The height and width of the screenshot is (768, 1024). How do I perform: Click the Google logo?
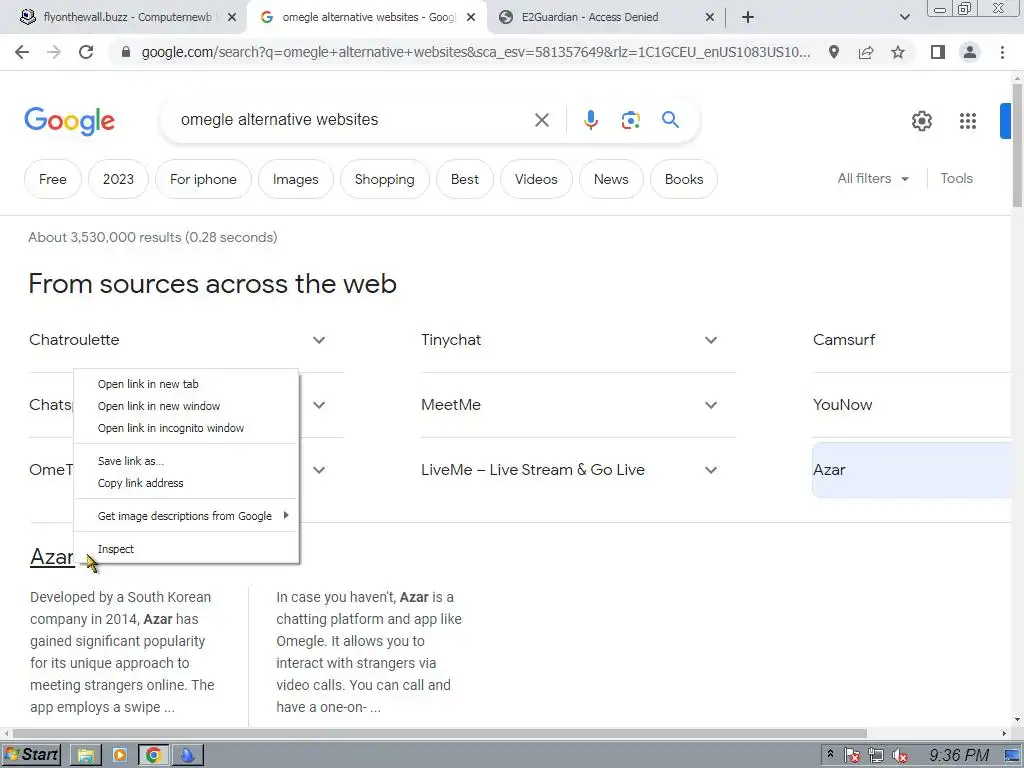point(69,121)
